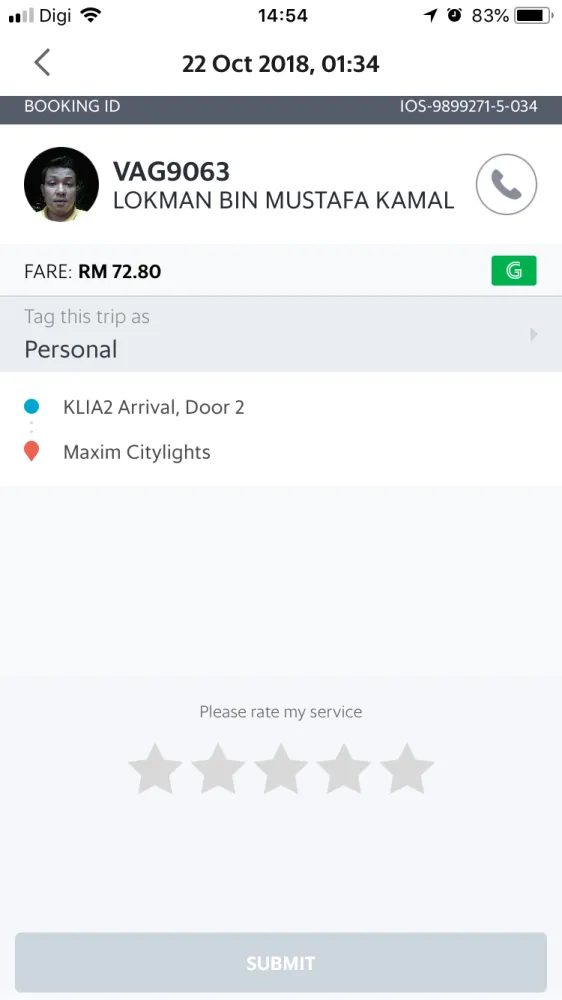Tap the battery icon in the status bar
This screenshot has width=562, height=1000.
tap(535, 15)
